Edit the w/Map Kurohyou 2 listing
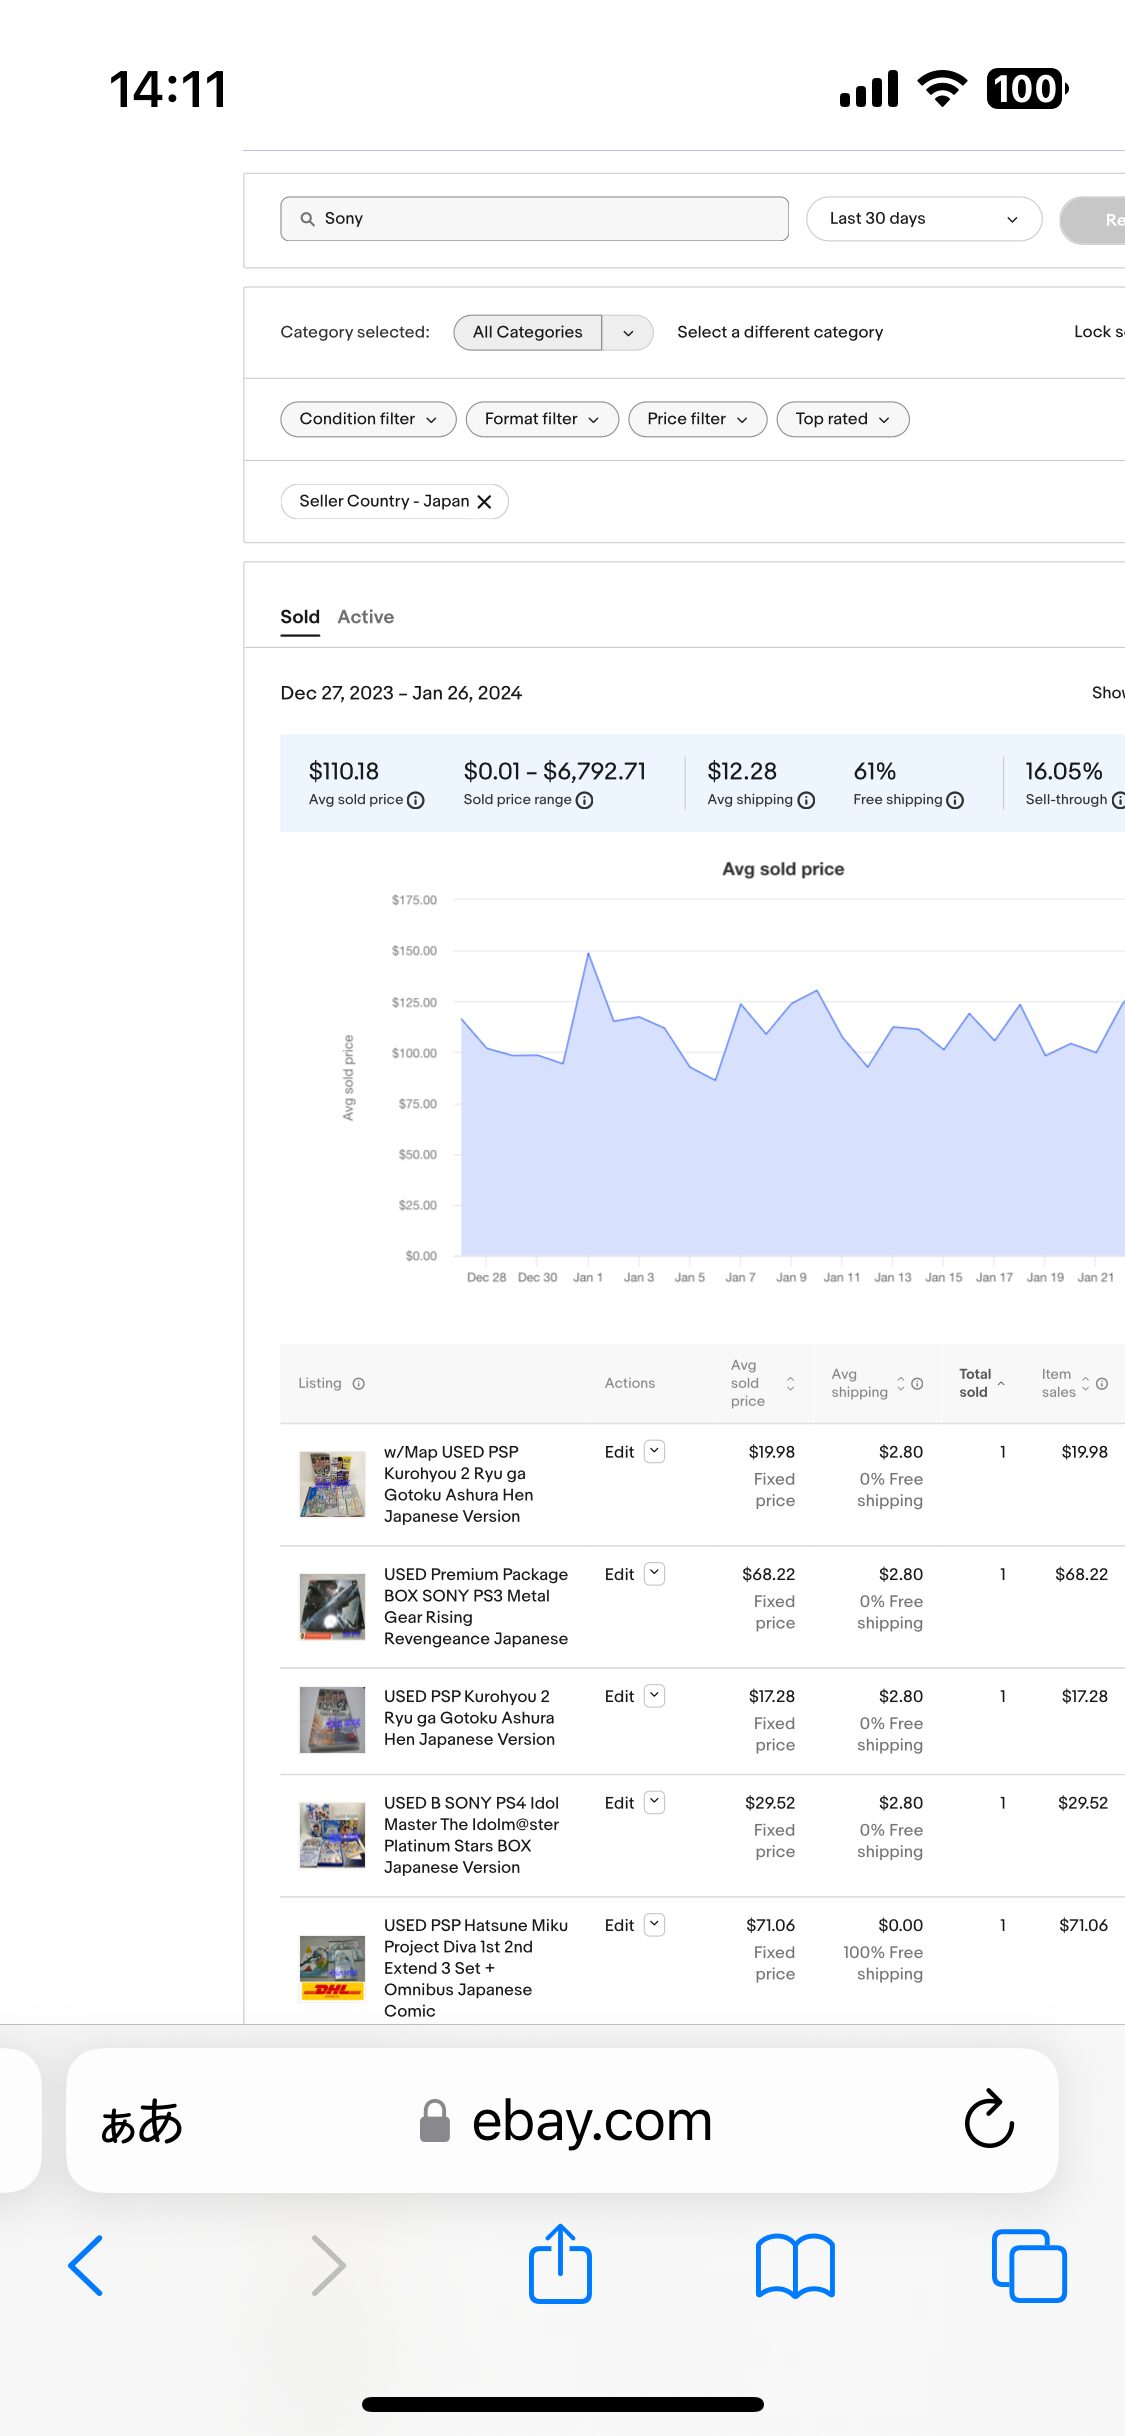Screen dimensions: 1125x2436 click(x=619, y=1452)
